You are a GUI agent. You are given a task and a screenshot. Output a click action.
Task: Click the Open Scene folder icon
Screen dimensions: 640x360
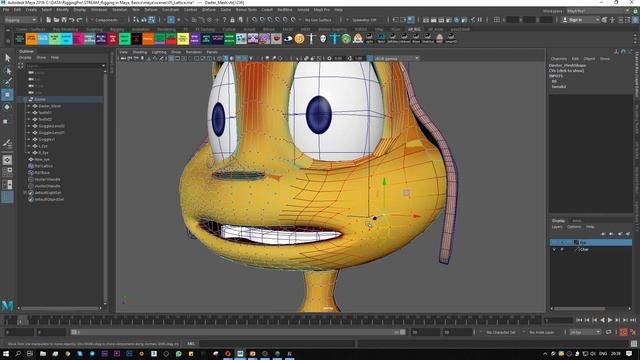[56, 20]
